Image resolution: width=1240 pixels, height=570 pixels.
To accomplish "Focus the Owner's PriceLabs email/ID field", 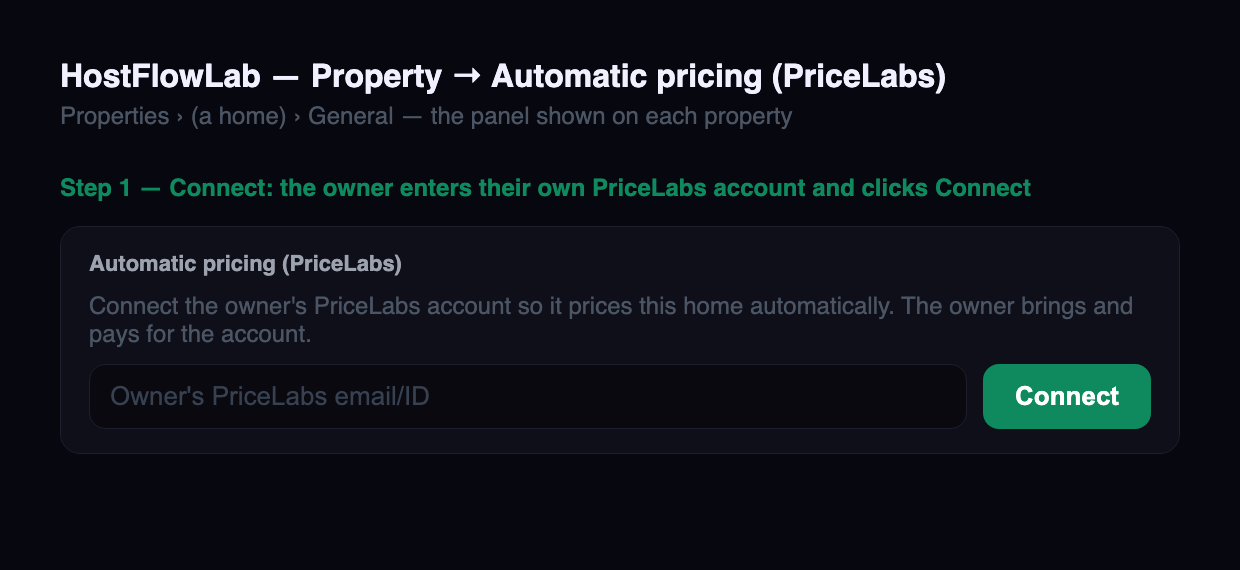I will [x=528, y=396].
